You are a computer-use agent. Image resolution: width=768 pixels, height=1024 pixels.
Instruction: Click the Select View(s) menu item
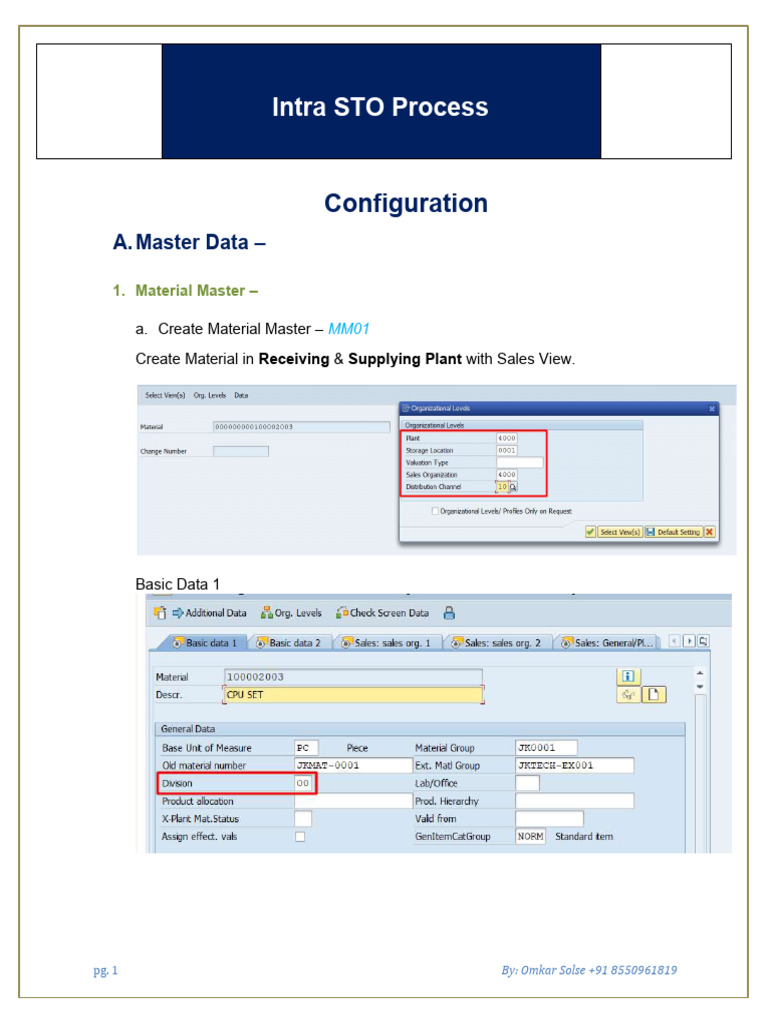tap(165, 395)
